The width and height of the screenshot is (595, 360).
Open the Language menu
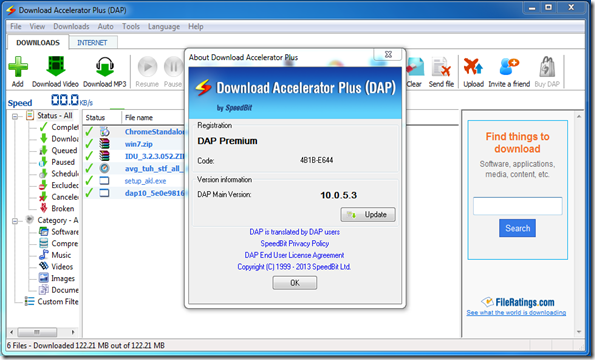(x=164, y=27)
